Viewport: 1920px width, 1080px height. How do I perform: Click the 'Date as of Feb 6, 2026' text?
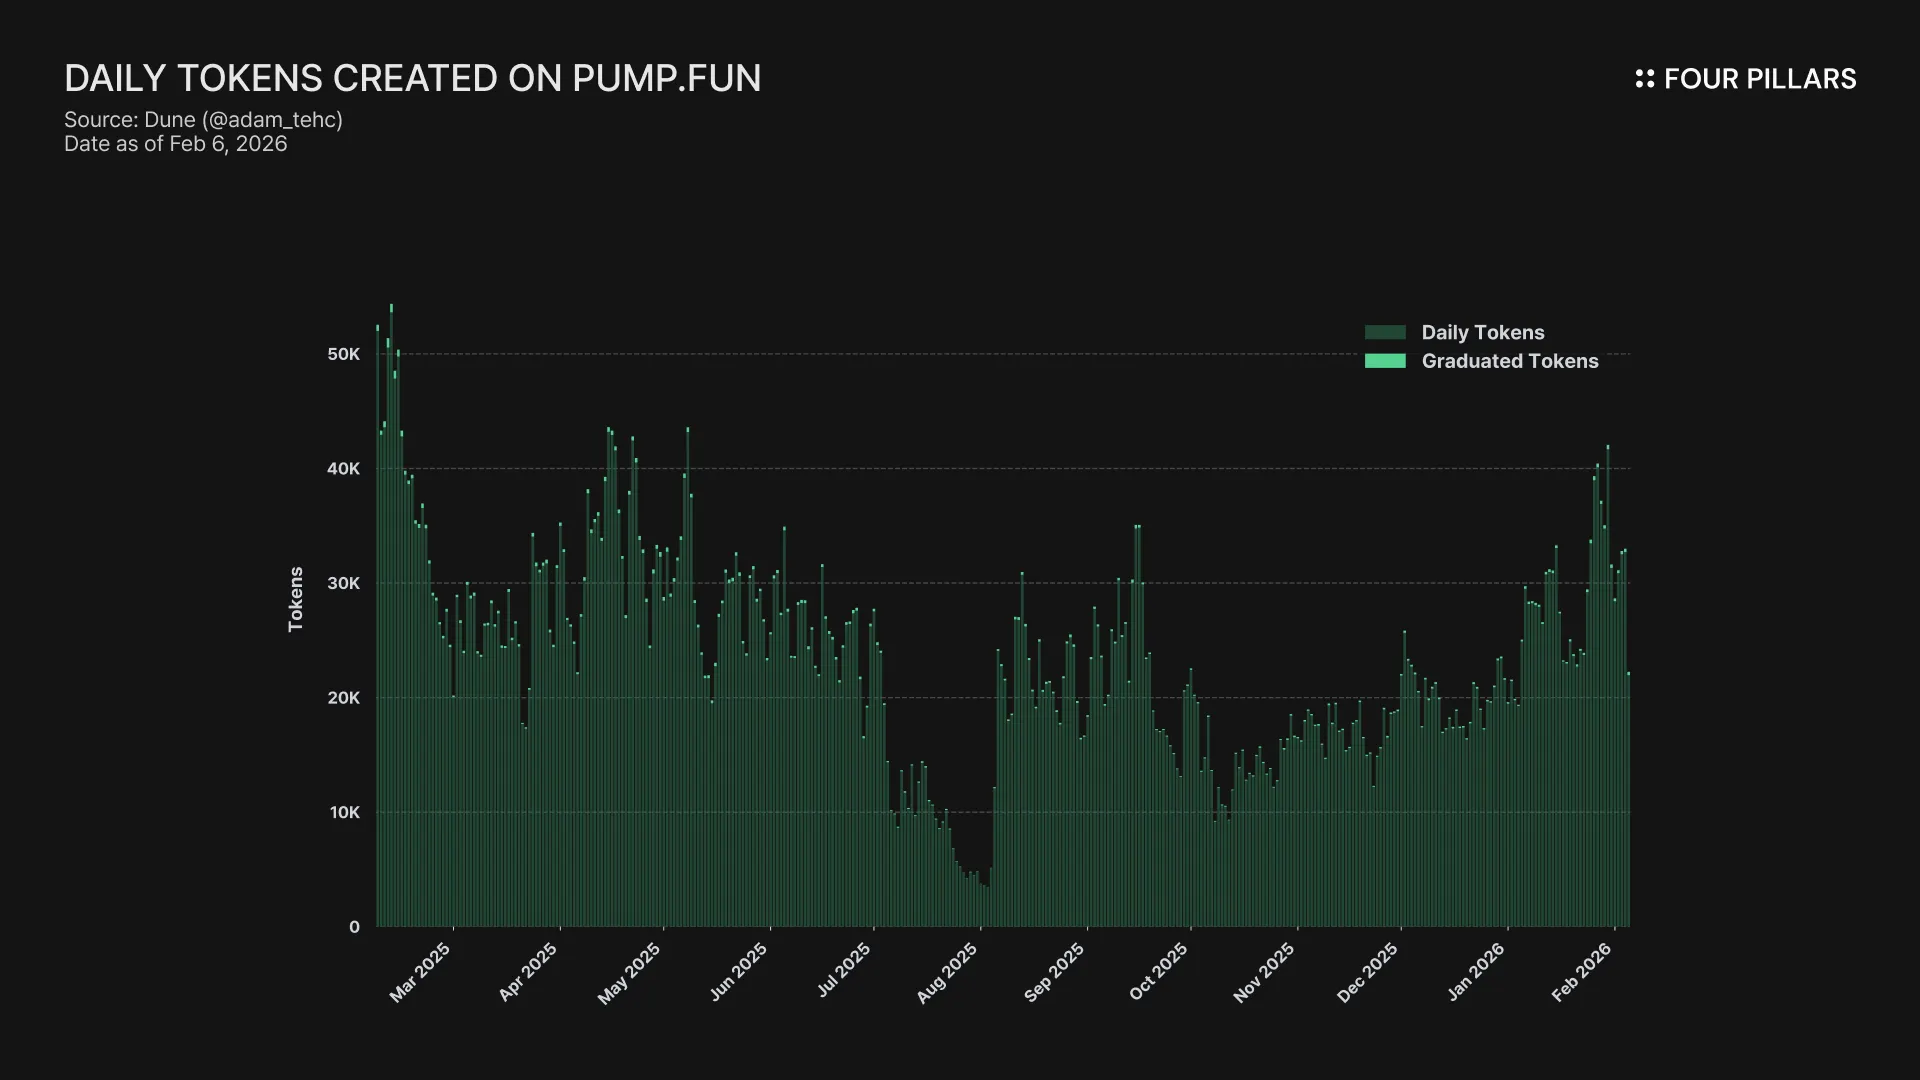pyautogui.click(x=175, y=144)
